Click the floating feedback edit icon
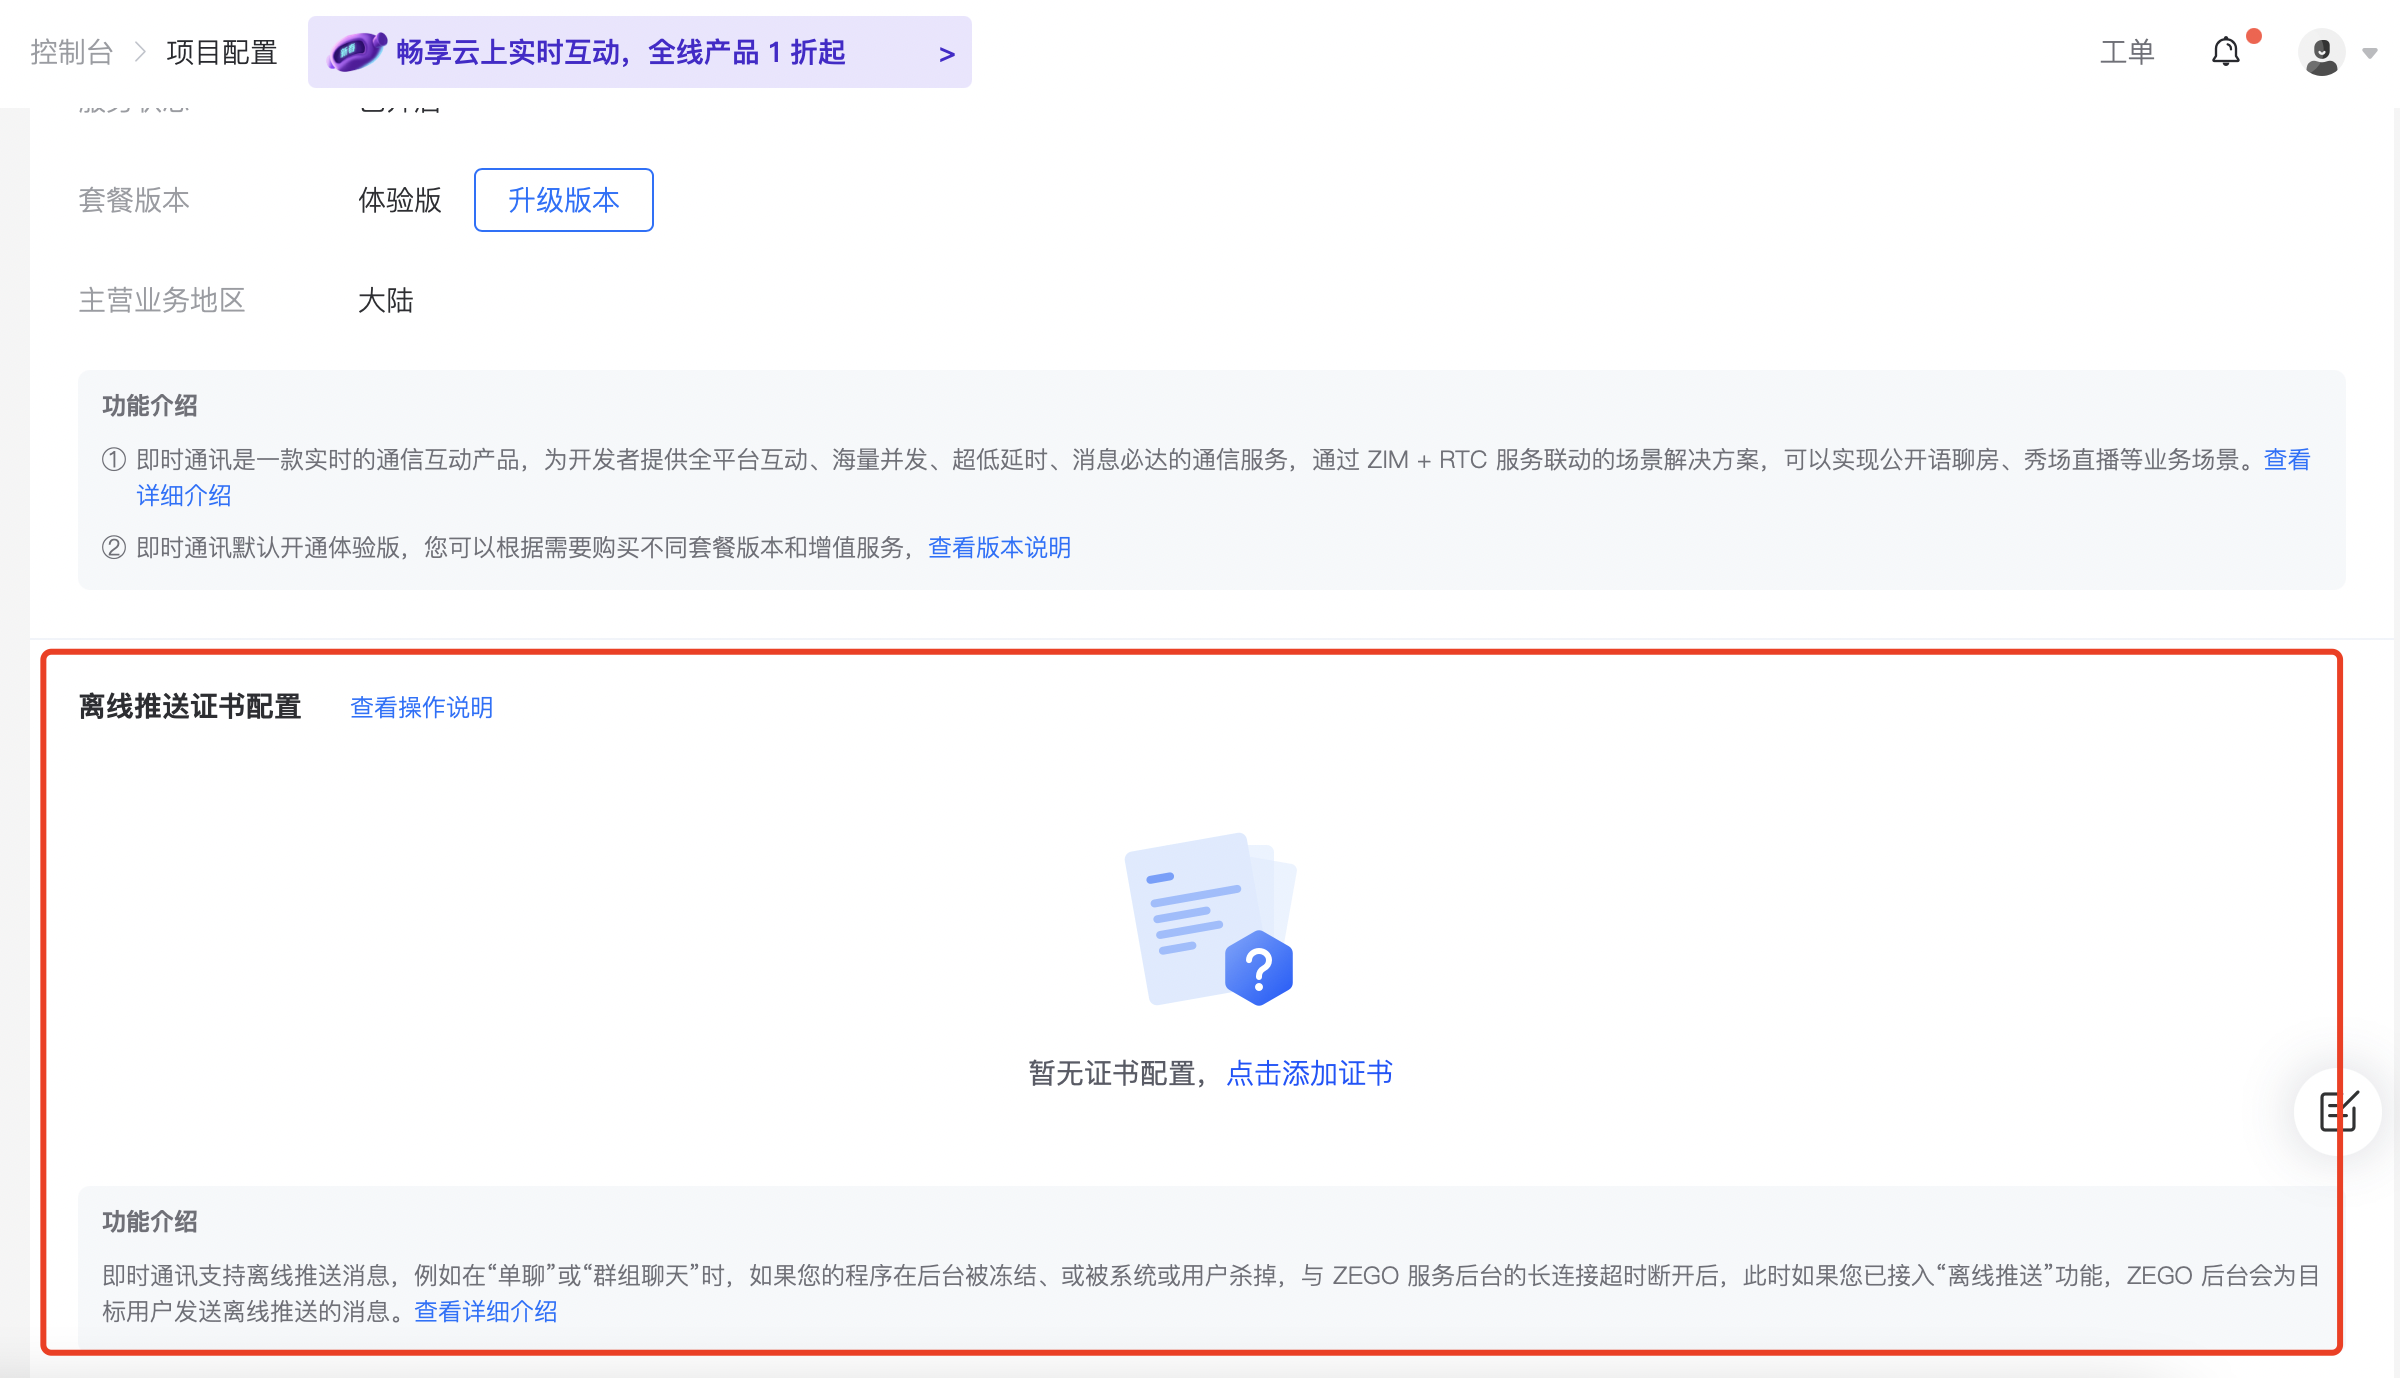The width and height of the screenshot is (2400, 1378). coord(2338,1112)
